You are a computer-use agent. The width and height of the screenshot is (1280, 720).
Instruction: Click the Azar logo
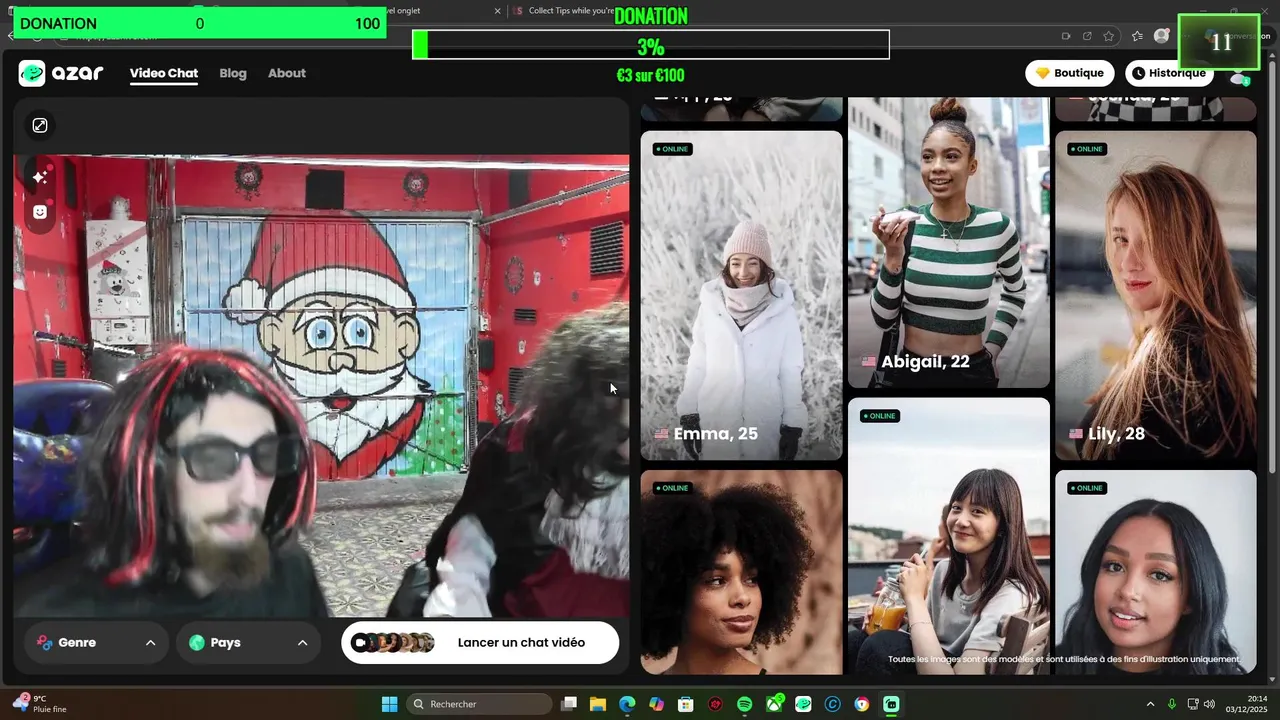click(x=60, y=73)
